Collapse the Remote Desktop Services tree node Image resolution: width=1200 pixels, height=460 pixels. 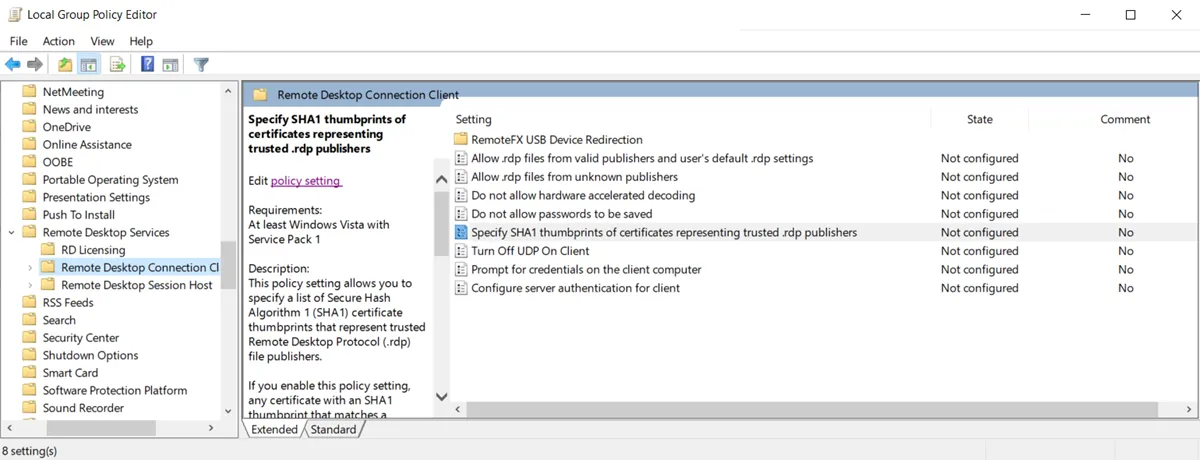click(x=11, y=232)
